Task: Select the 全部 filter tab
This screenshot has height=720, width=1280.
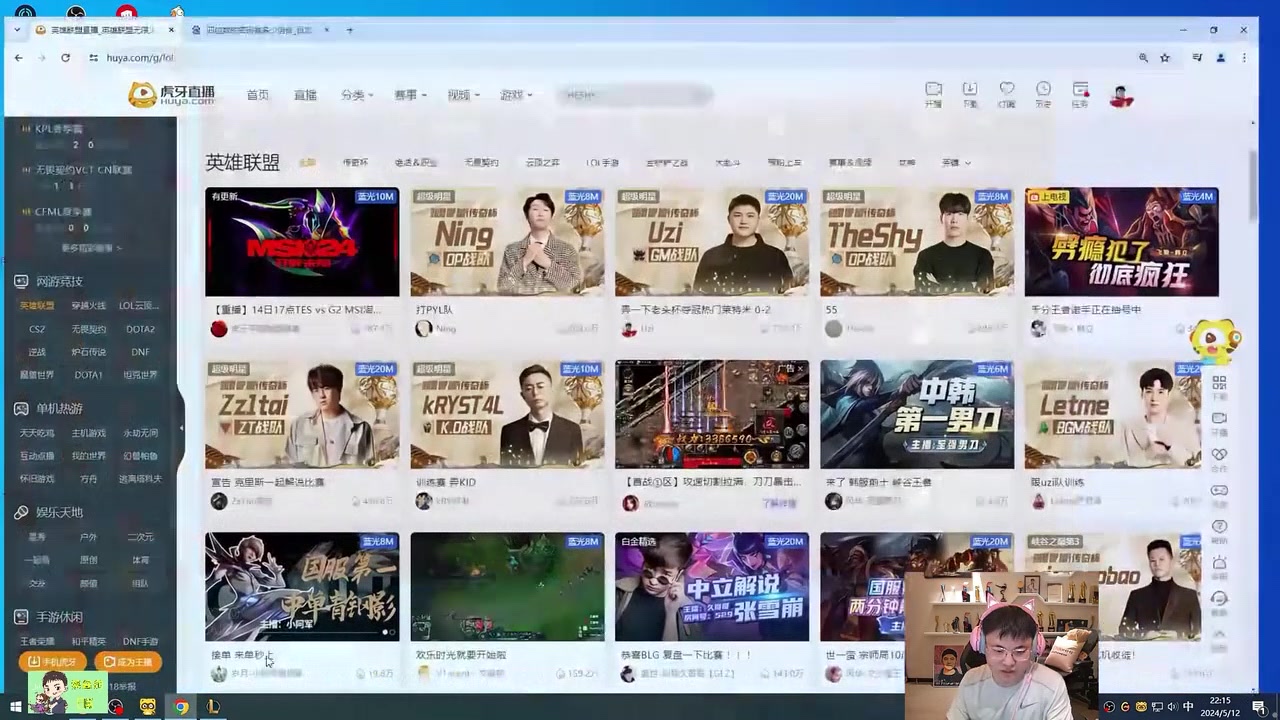Action: coord(308,162)
